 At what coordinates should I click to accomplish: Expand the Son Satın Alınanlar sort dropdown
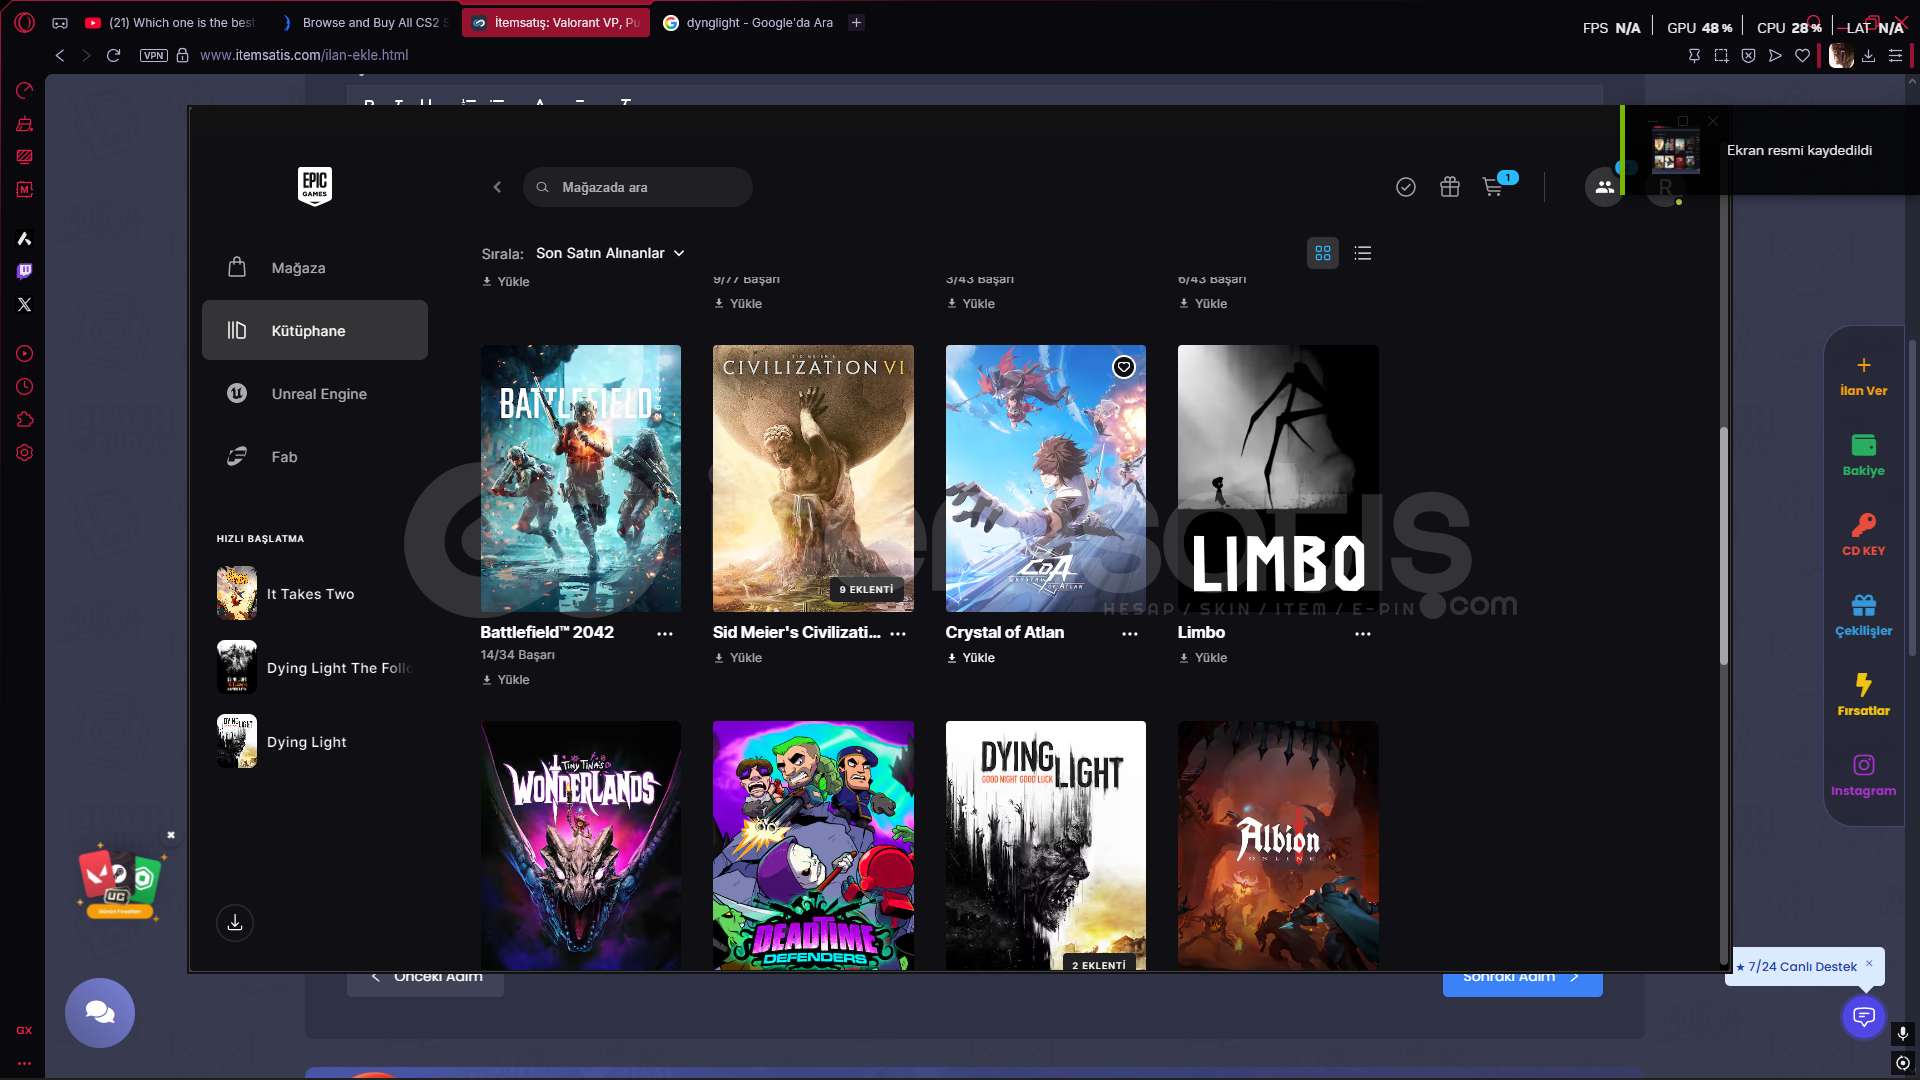click(610, 253)
